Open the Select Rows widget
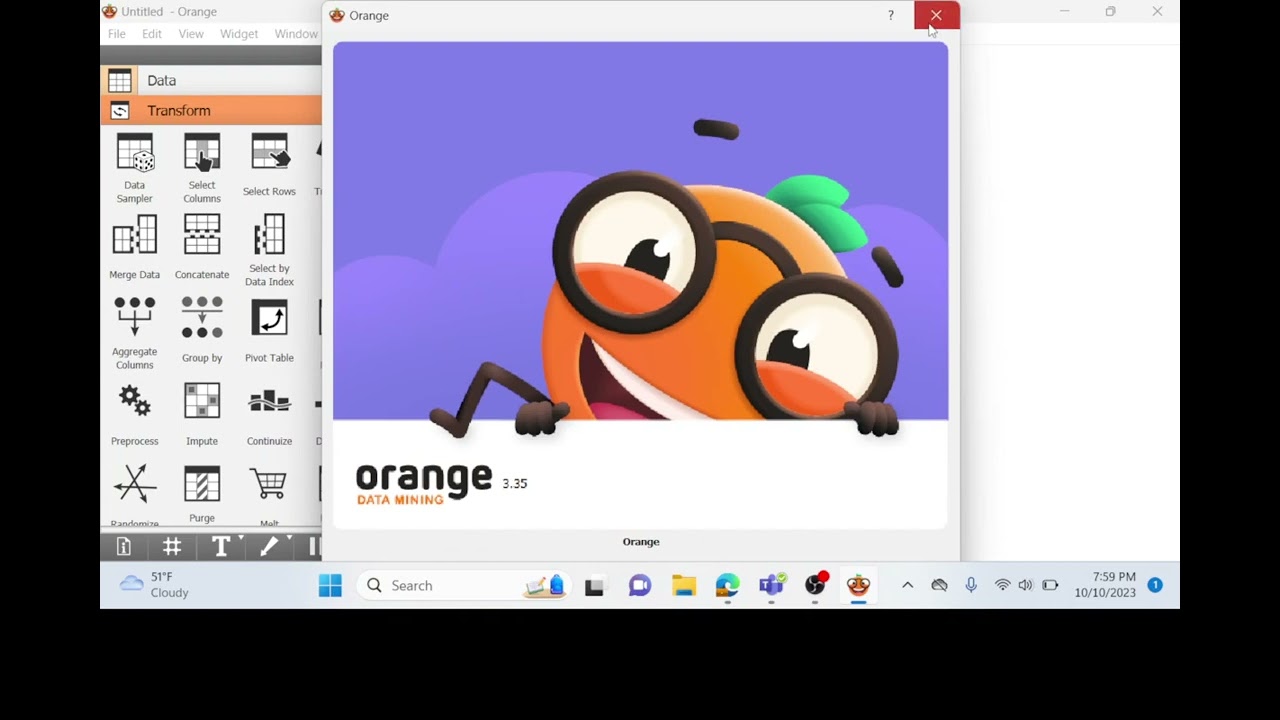1280x720 pixels. pos(269,165)
